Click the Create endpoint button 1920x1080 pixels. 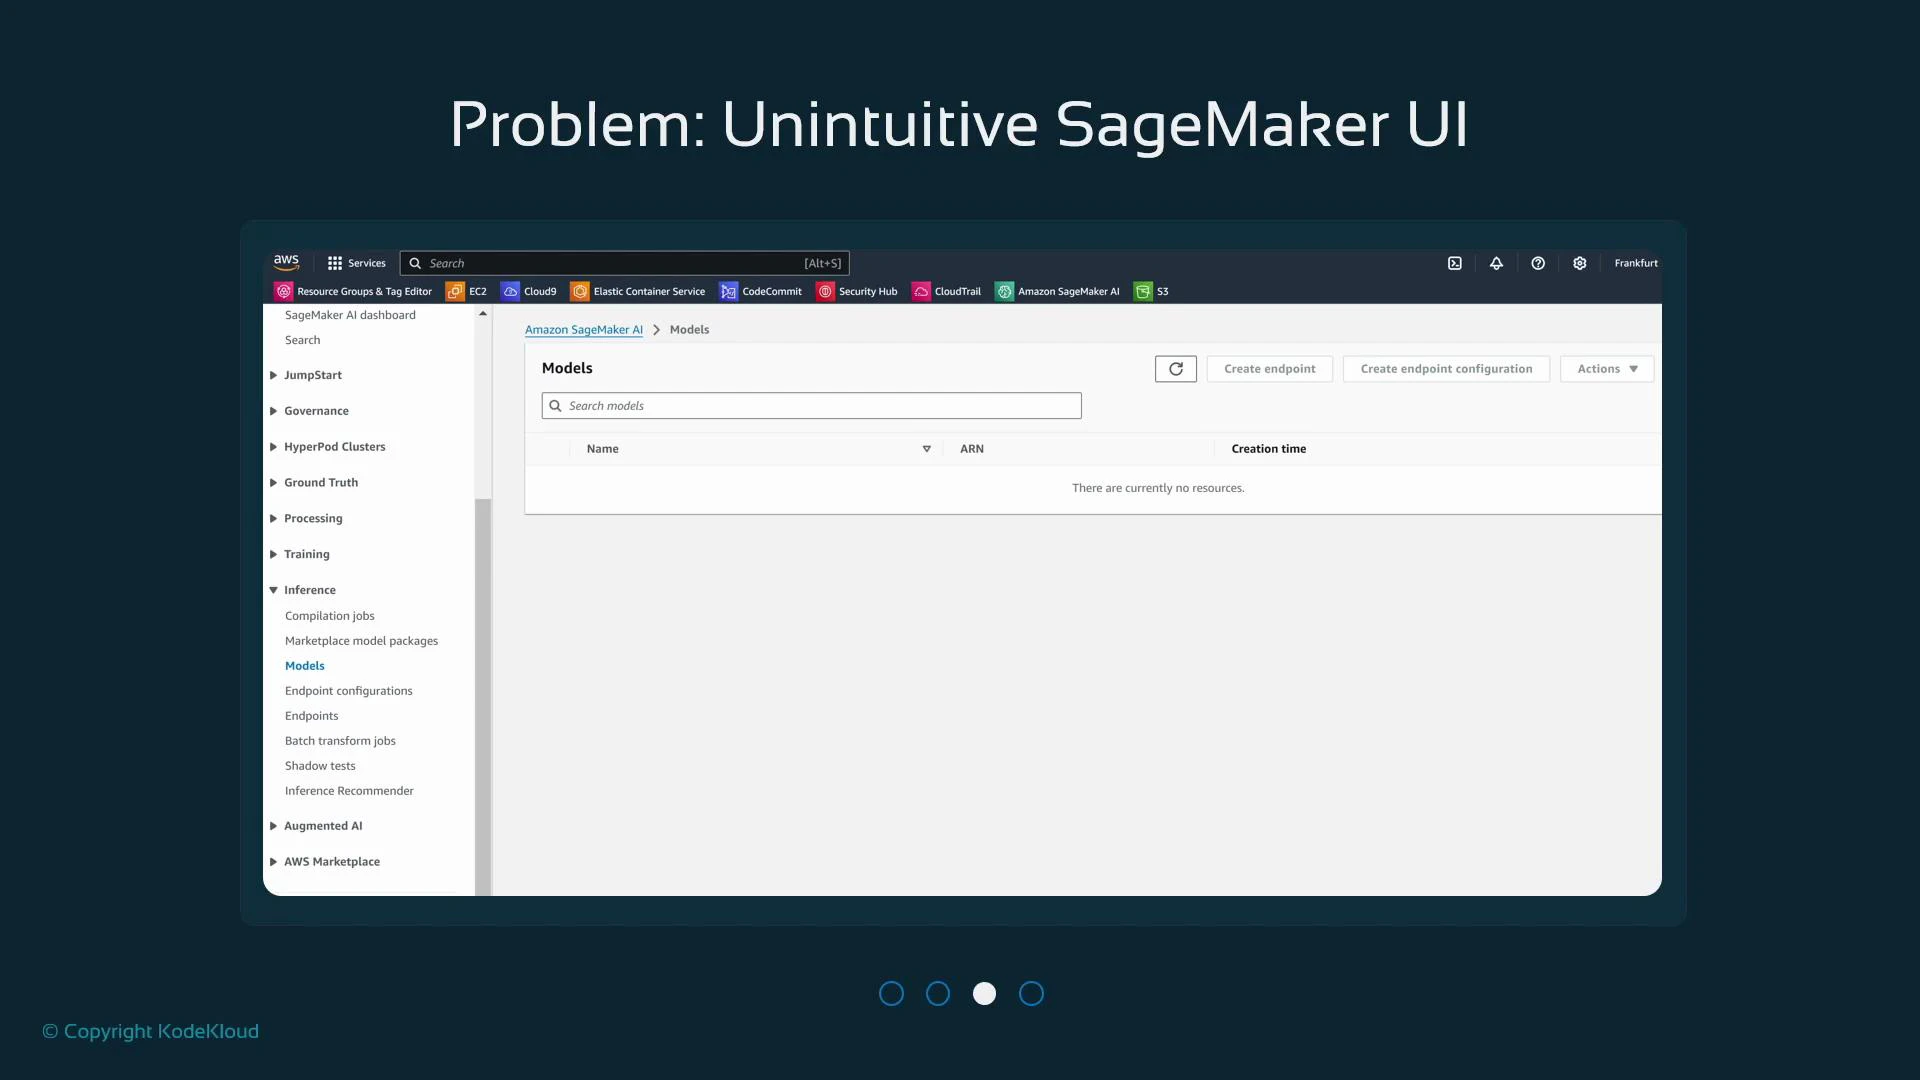[x=1269, y=368]
